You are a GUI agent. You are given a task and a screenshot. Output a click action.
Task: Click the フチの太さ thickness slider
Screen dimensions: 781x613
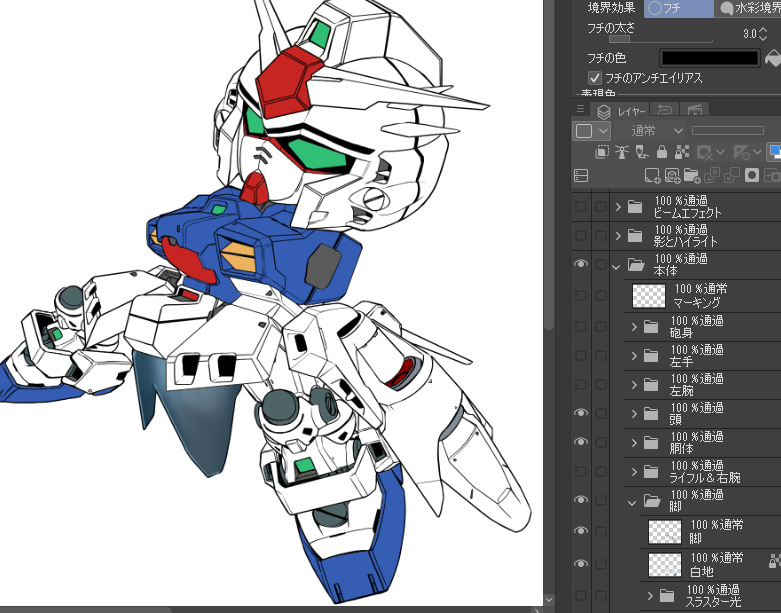tap(660, 39)
